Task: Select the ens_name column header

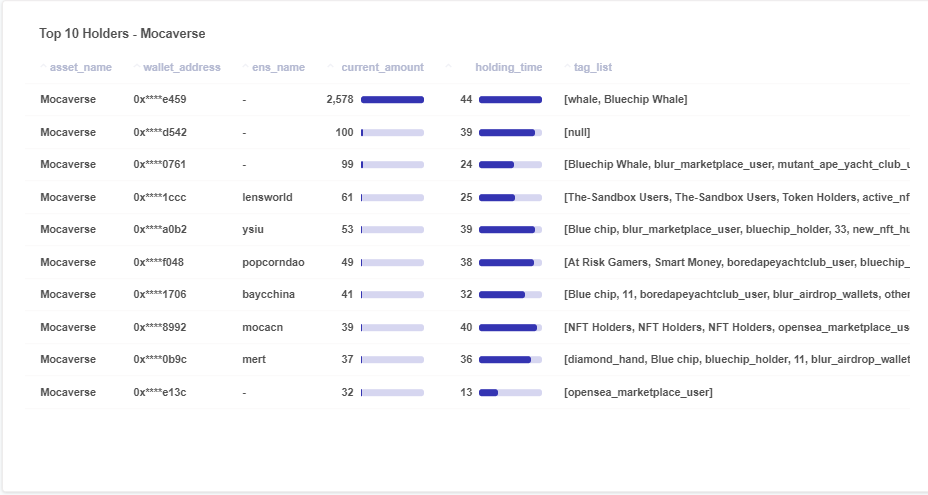Action: [x=278, y=68]
